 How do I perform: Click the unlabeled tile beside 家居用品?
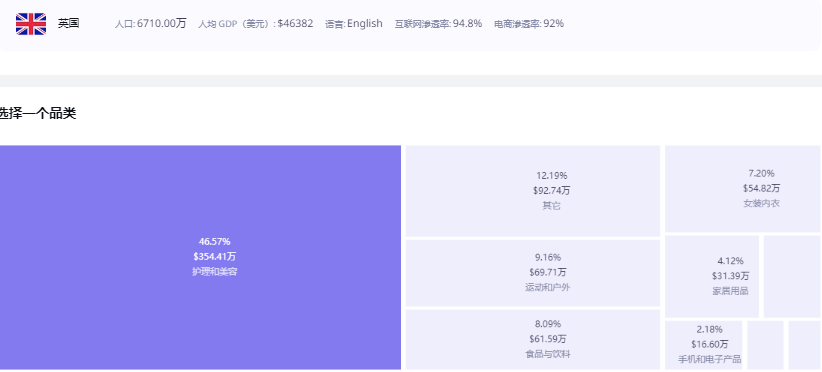pos(792,276)
